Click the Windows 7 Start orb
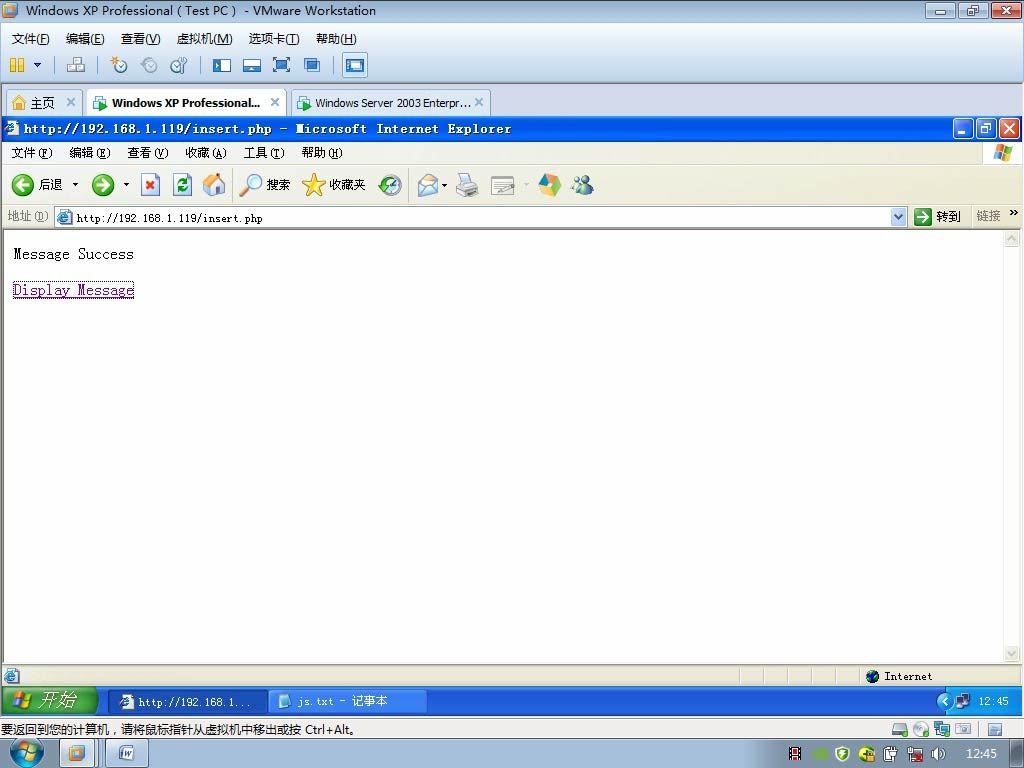The image size is (1024, 768). pos(27,754)
